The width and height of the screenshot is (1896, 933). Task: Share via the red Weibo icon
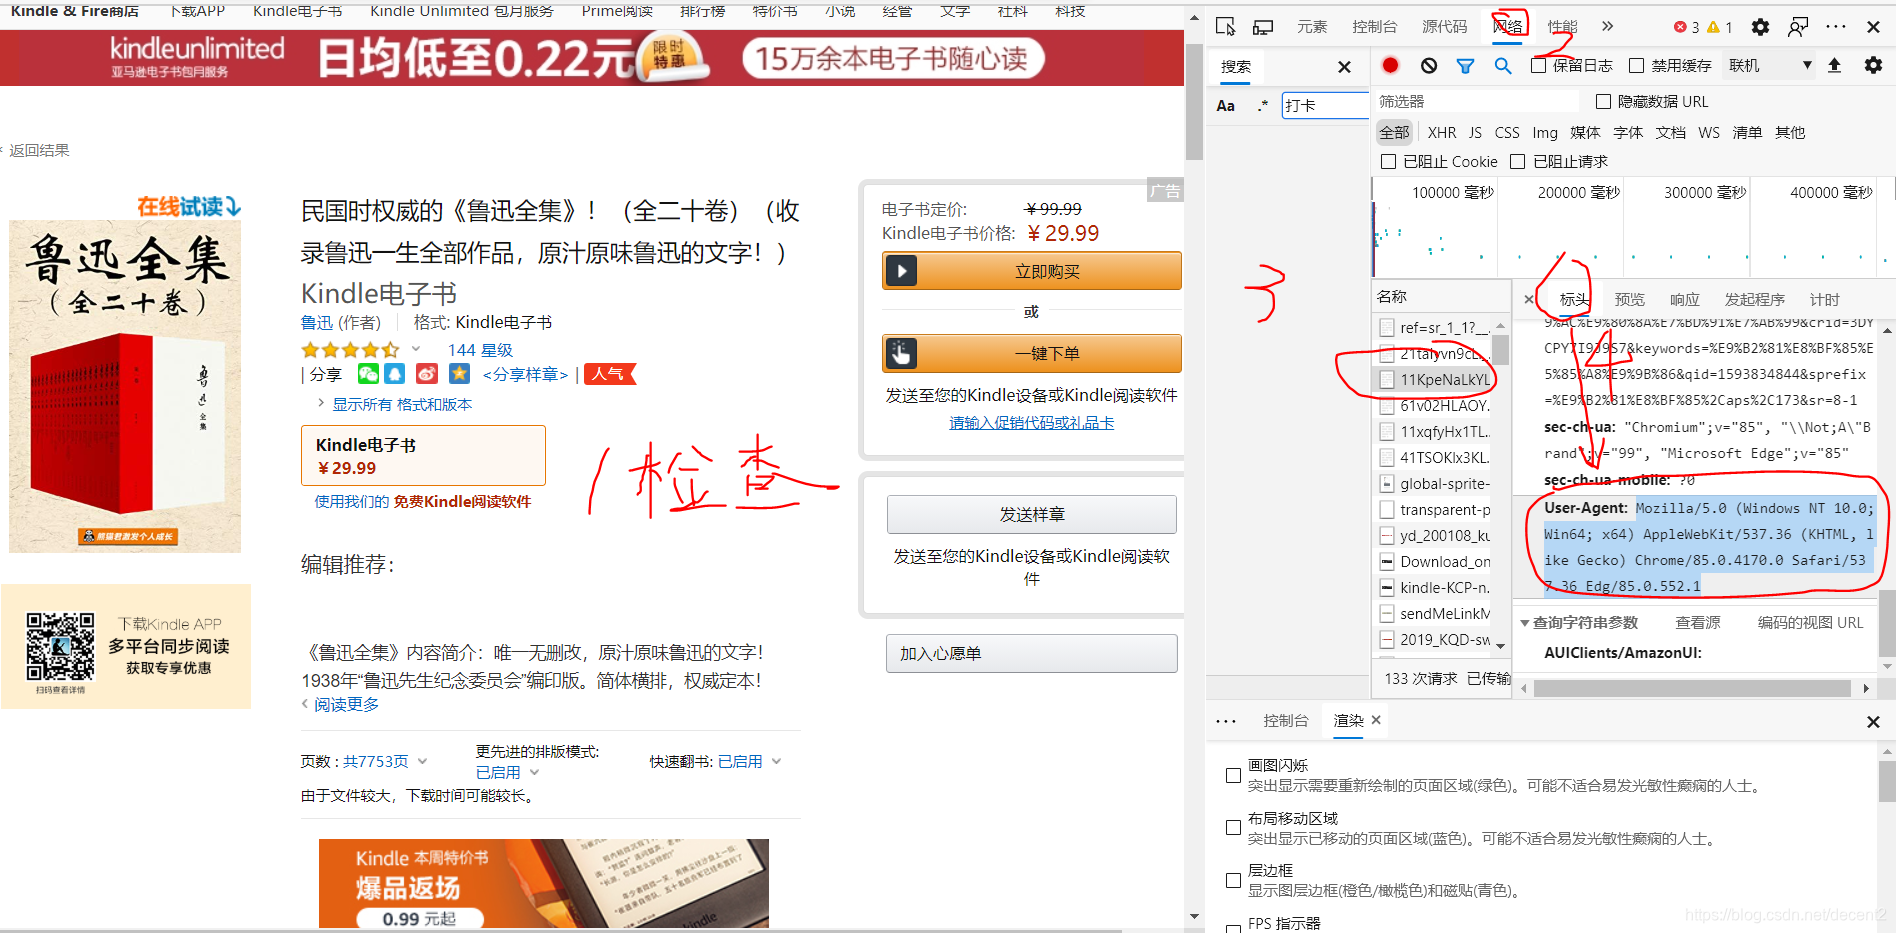pyautogui.click(x=427, y=374)
